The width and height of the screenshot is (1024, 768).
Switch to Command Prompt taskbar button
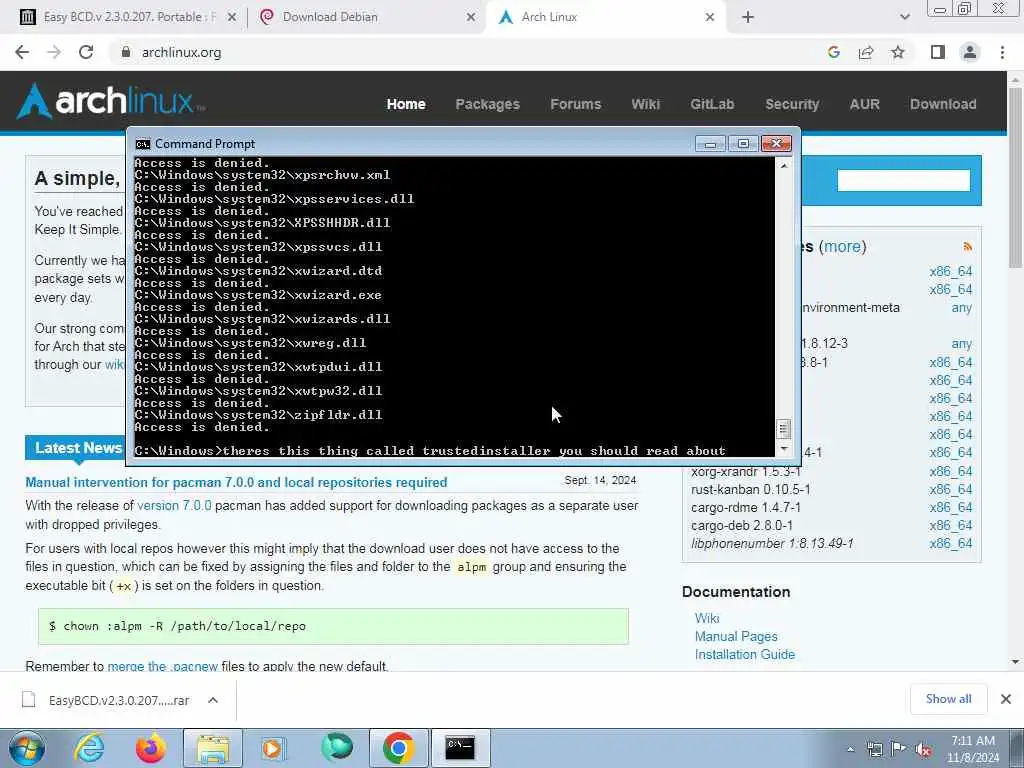click(460, 748)
